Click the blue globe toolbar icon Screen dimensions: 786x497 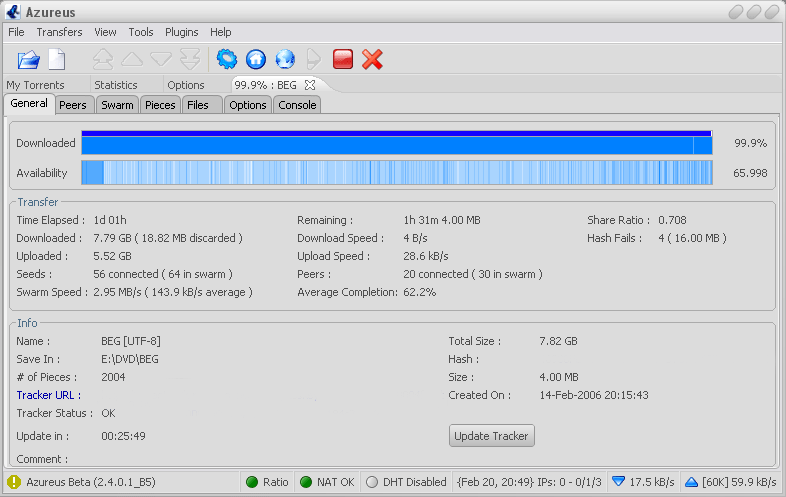[285, 59]
